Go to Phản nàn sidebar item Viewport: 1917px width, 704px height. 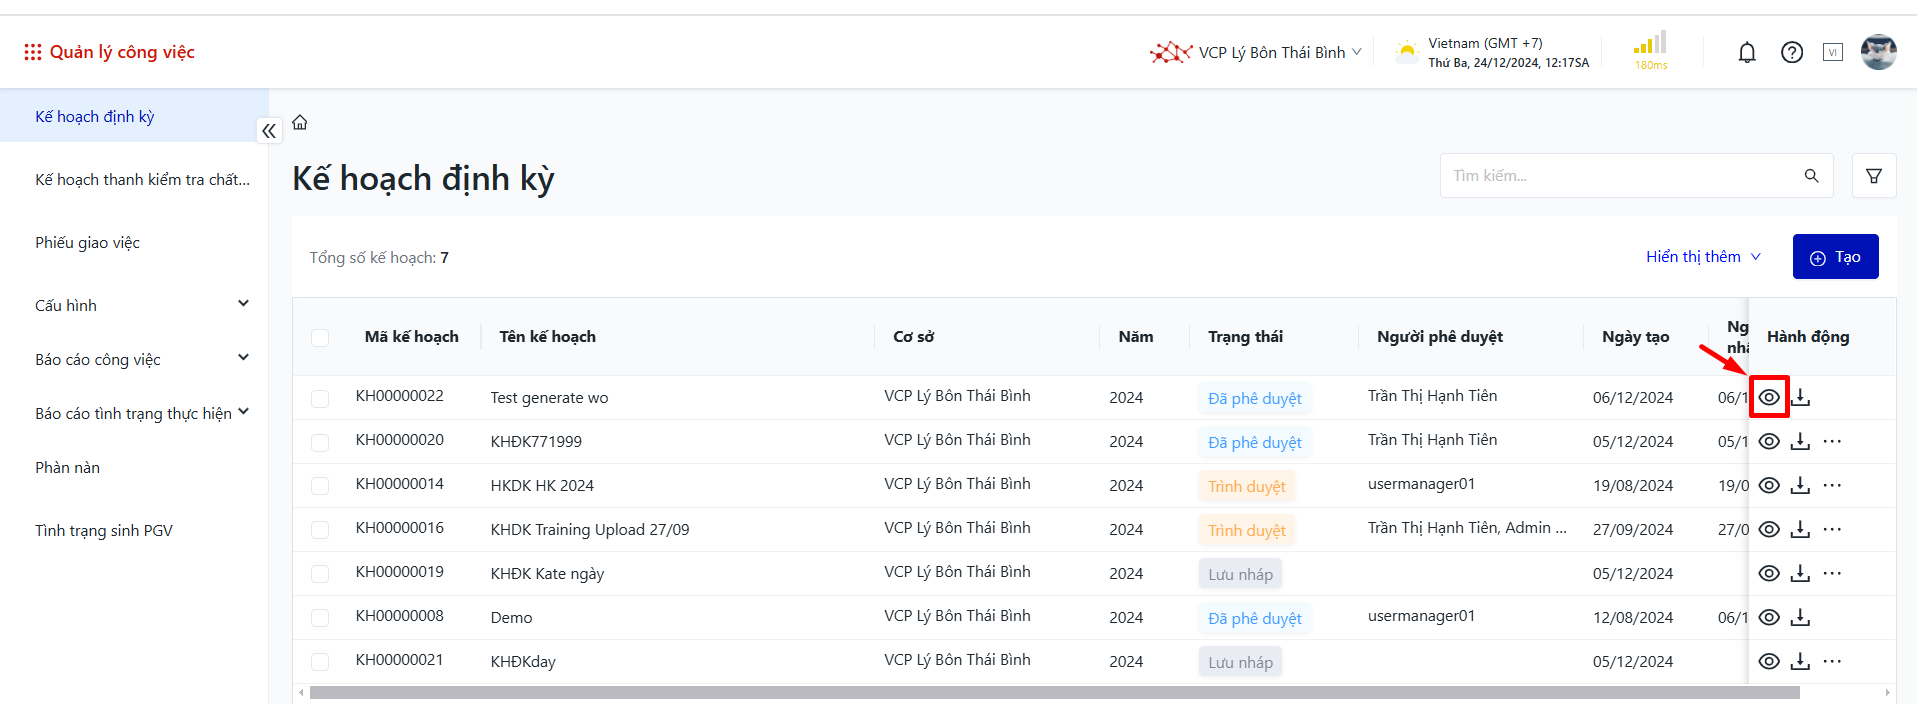click(x=68, y=468)
